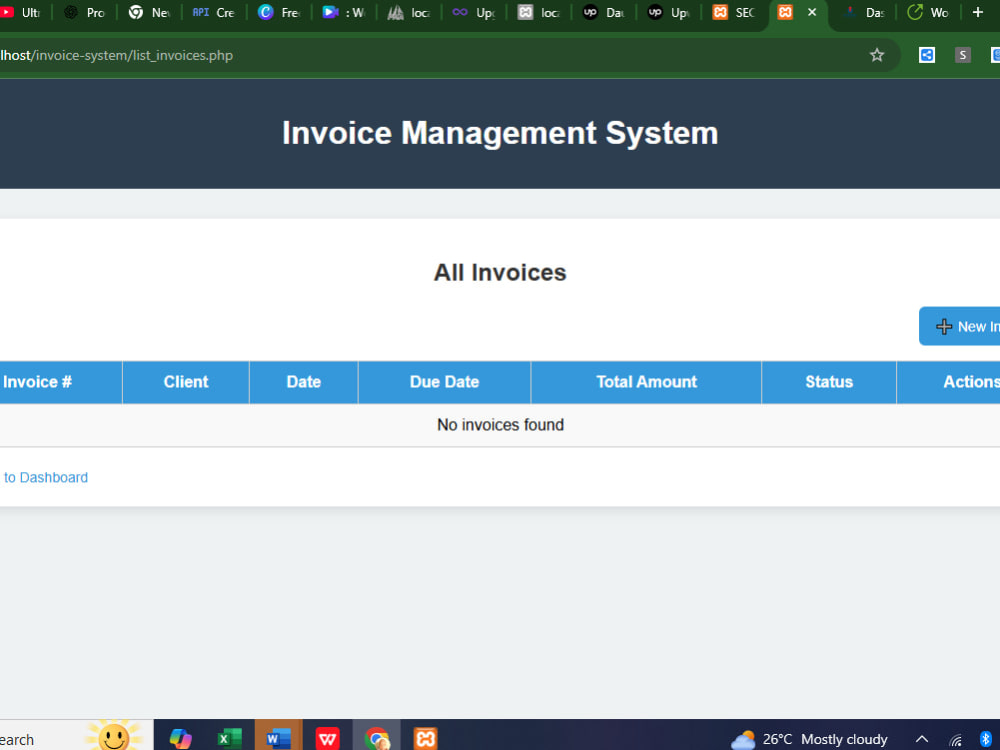This screenshot has width=1000, height=750.
Task: Switch to the gray XAMPP loc tab
Action: [538, 13]
